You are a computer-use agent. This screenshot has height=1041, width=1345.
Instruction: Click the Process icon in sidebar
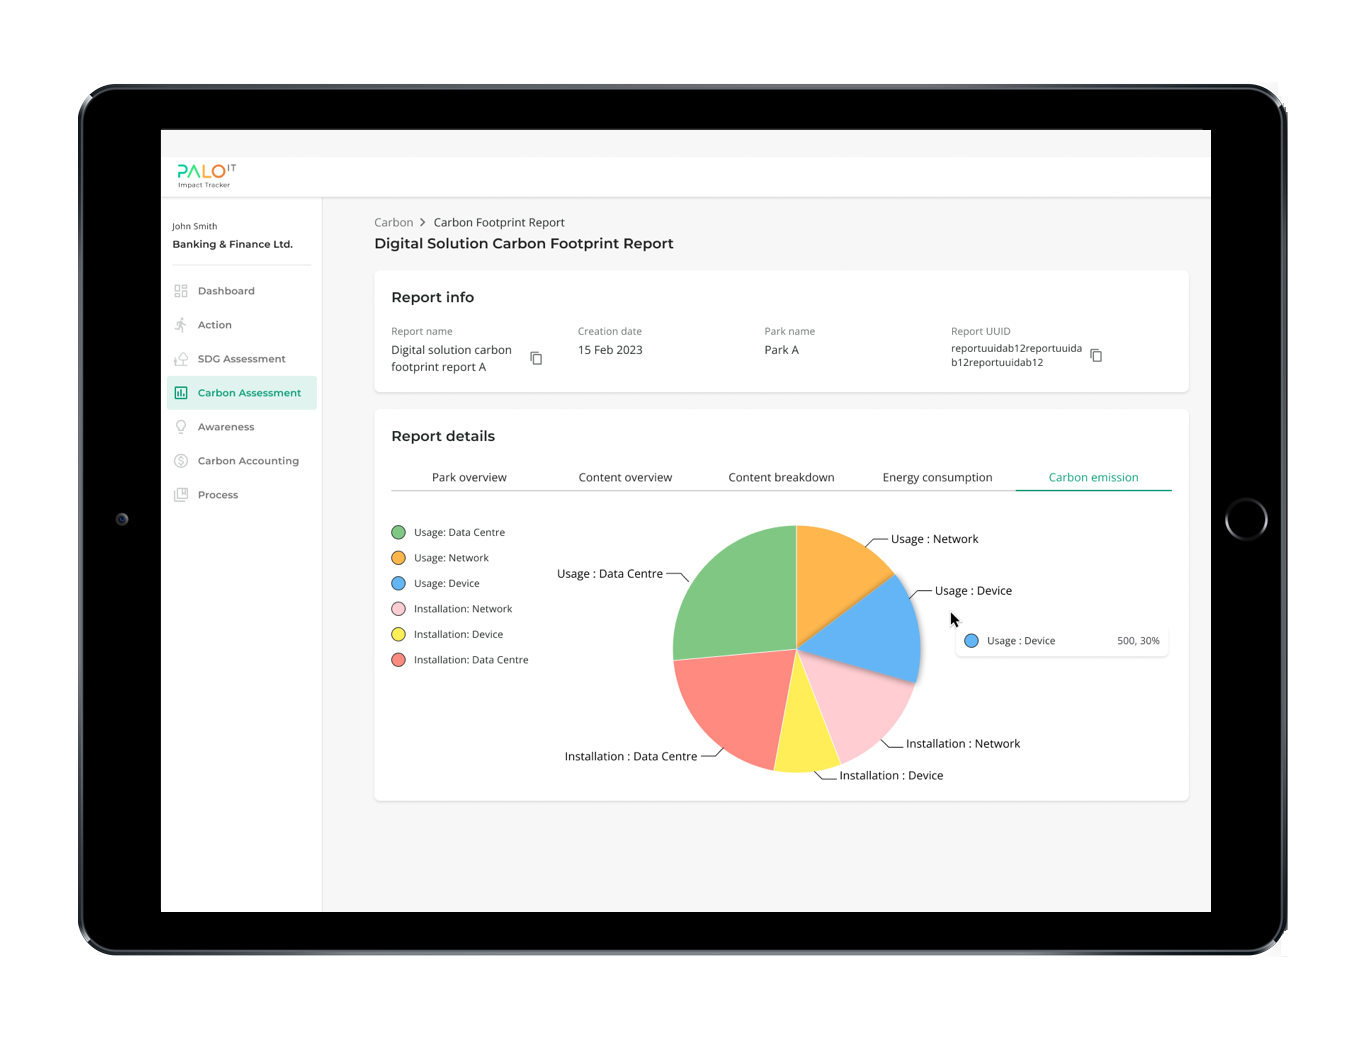(181, 495)
